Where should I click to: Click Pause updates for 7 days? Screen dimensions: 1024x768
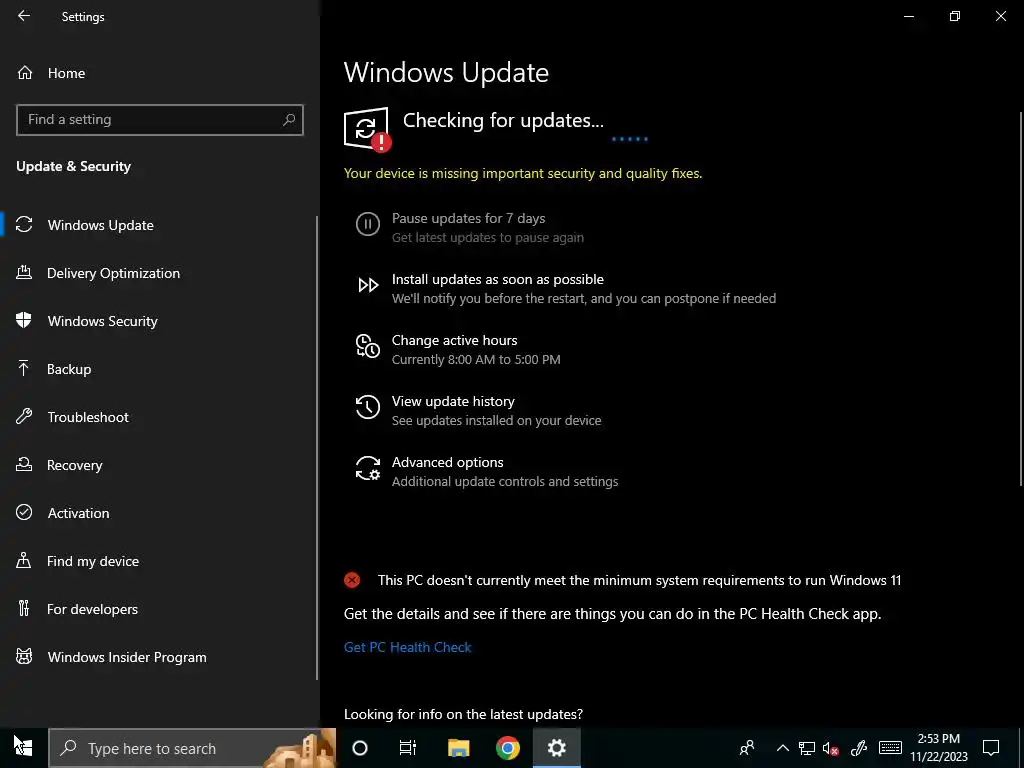[x=468, y=218]
